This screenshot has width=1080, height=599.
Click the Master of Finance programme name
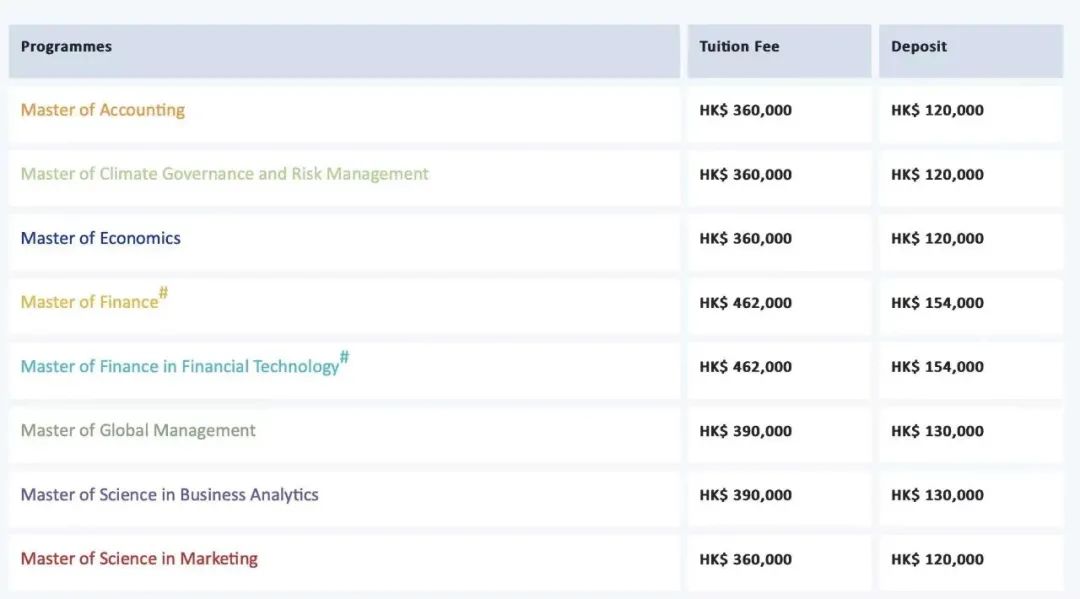[x=89, y=302]
